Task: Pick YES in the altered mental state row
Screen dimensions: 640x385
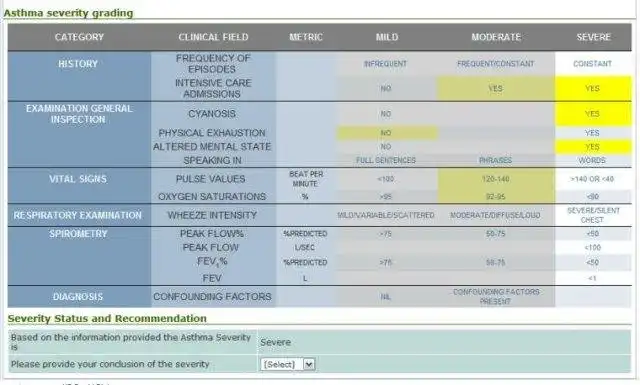Action: [593, 147]
